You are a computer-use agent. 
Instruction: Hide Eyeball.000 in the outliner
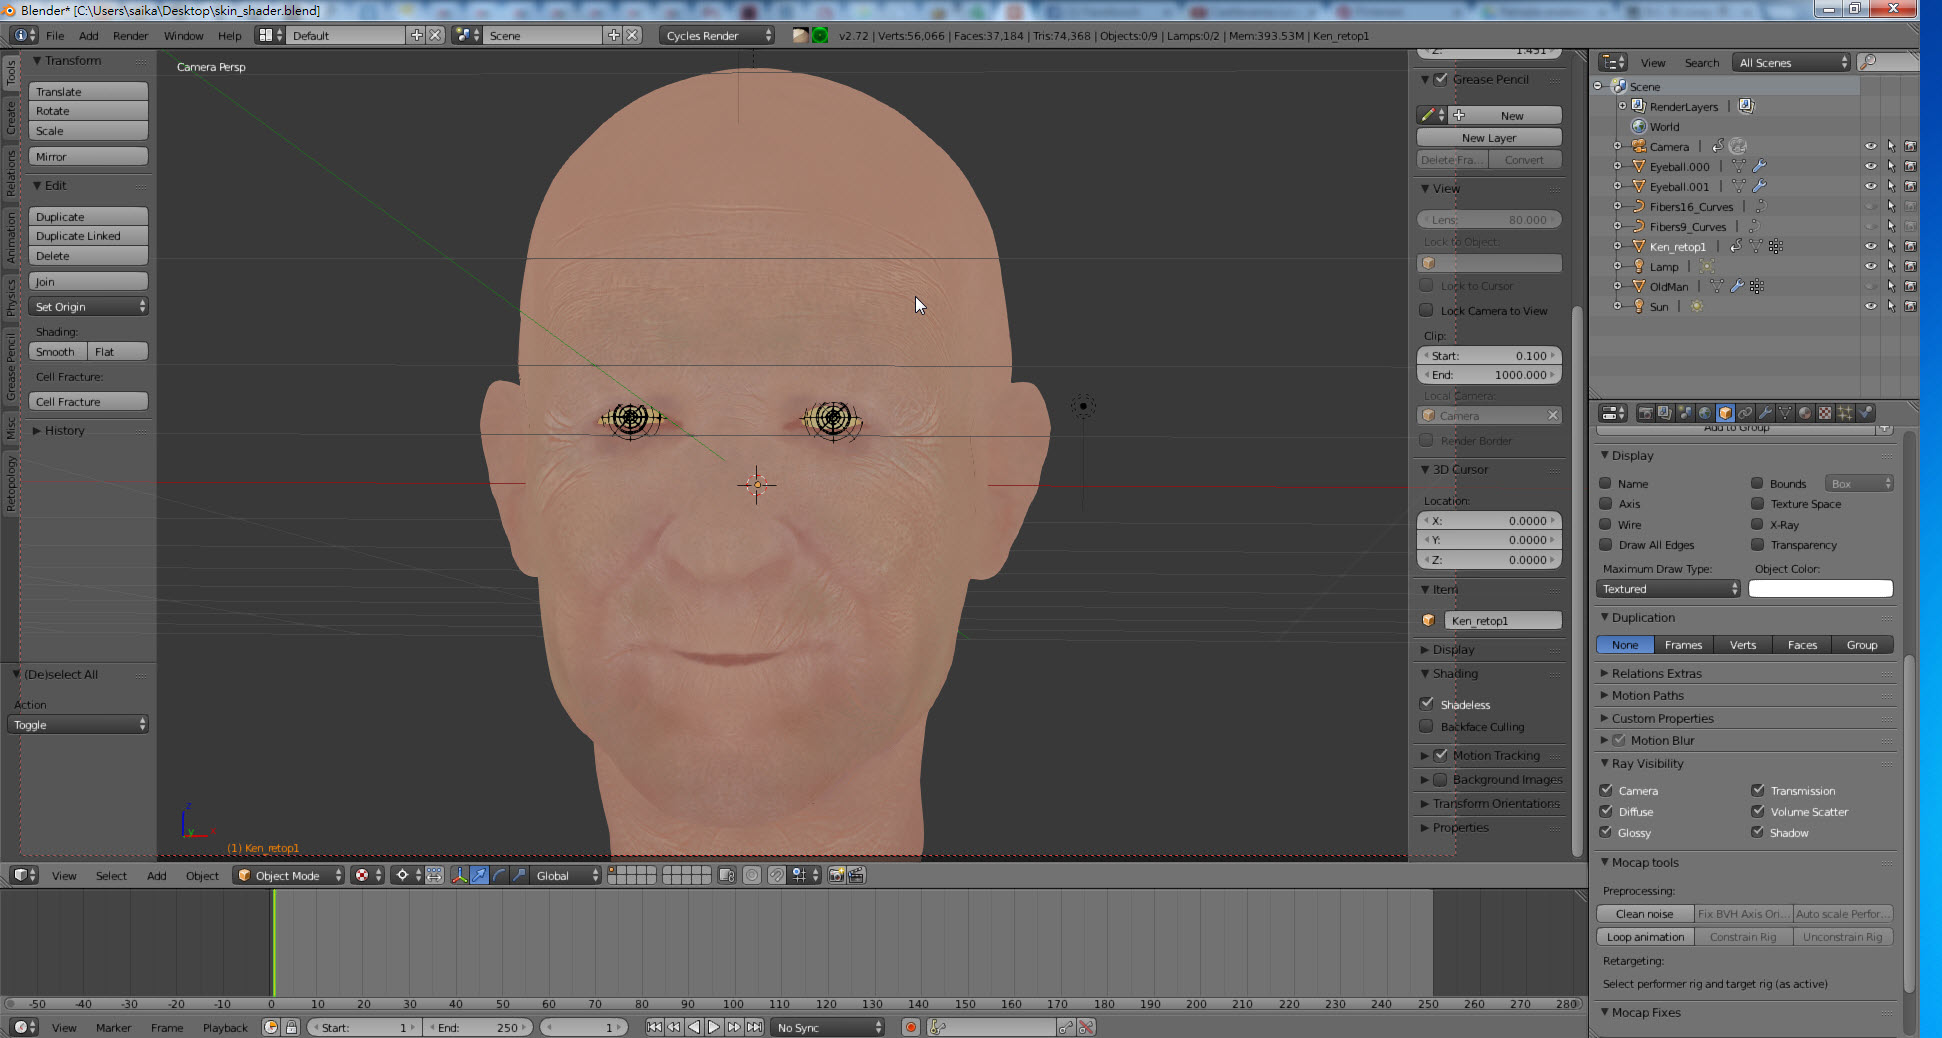click(1870, 166)
